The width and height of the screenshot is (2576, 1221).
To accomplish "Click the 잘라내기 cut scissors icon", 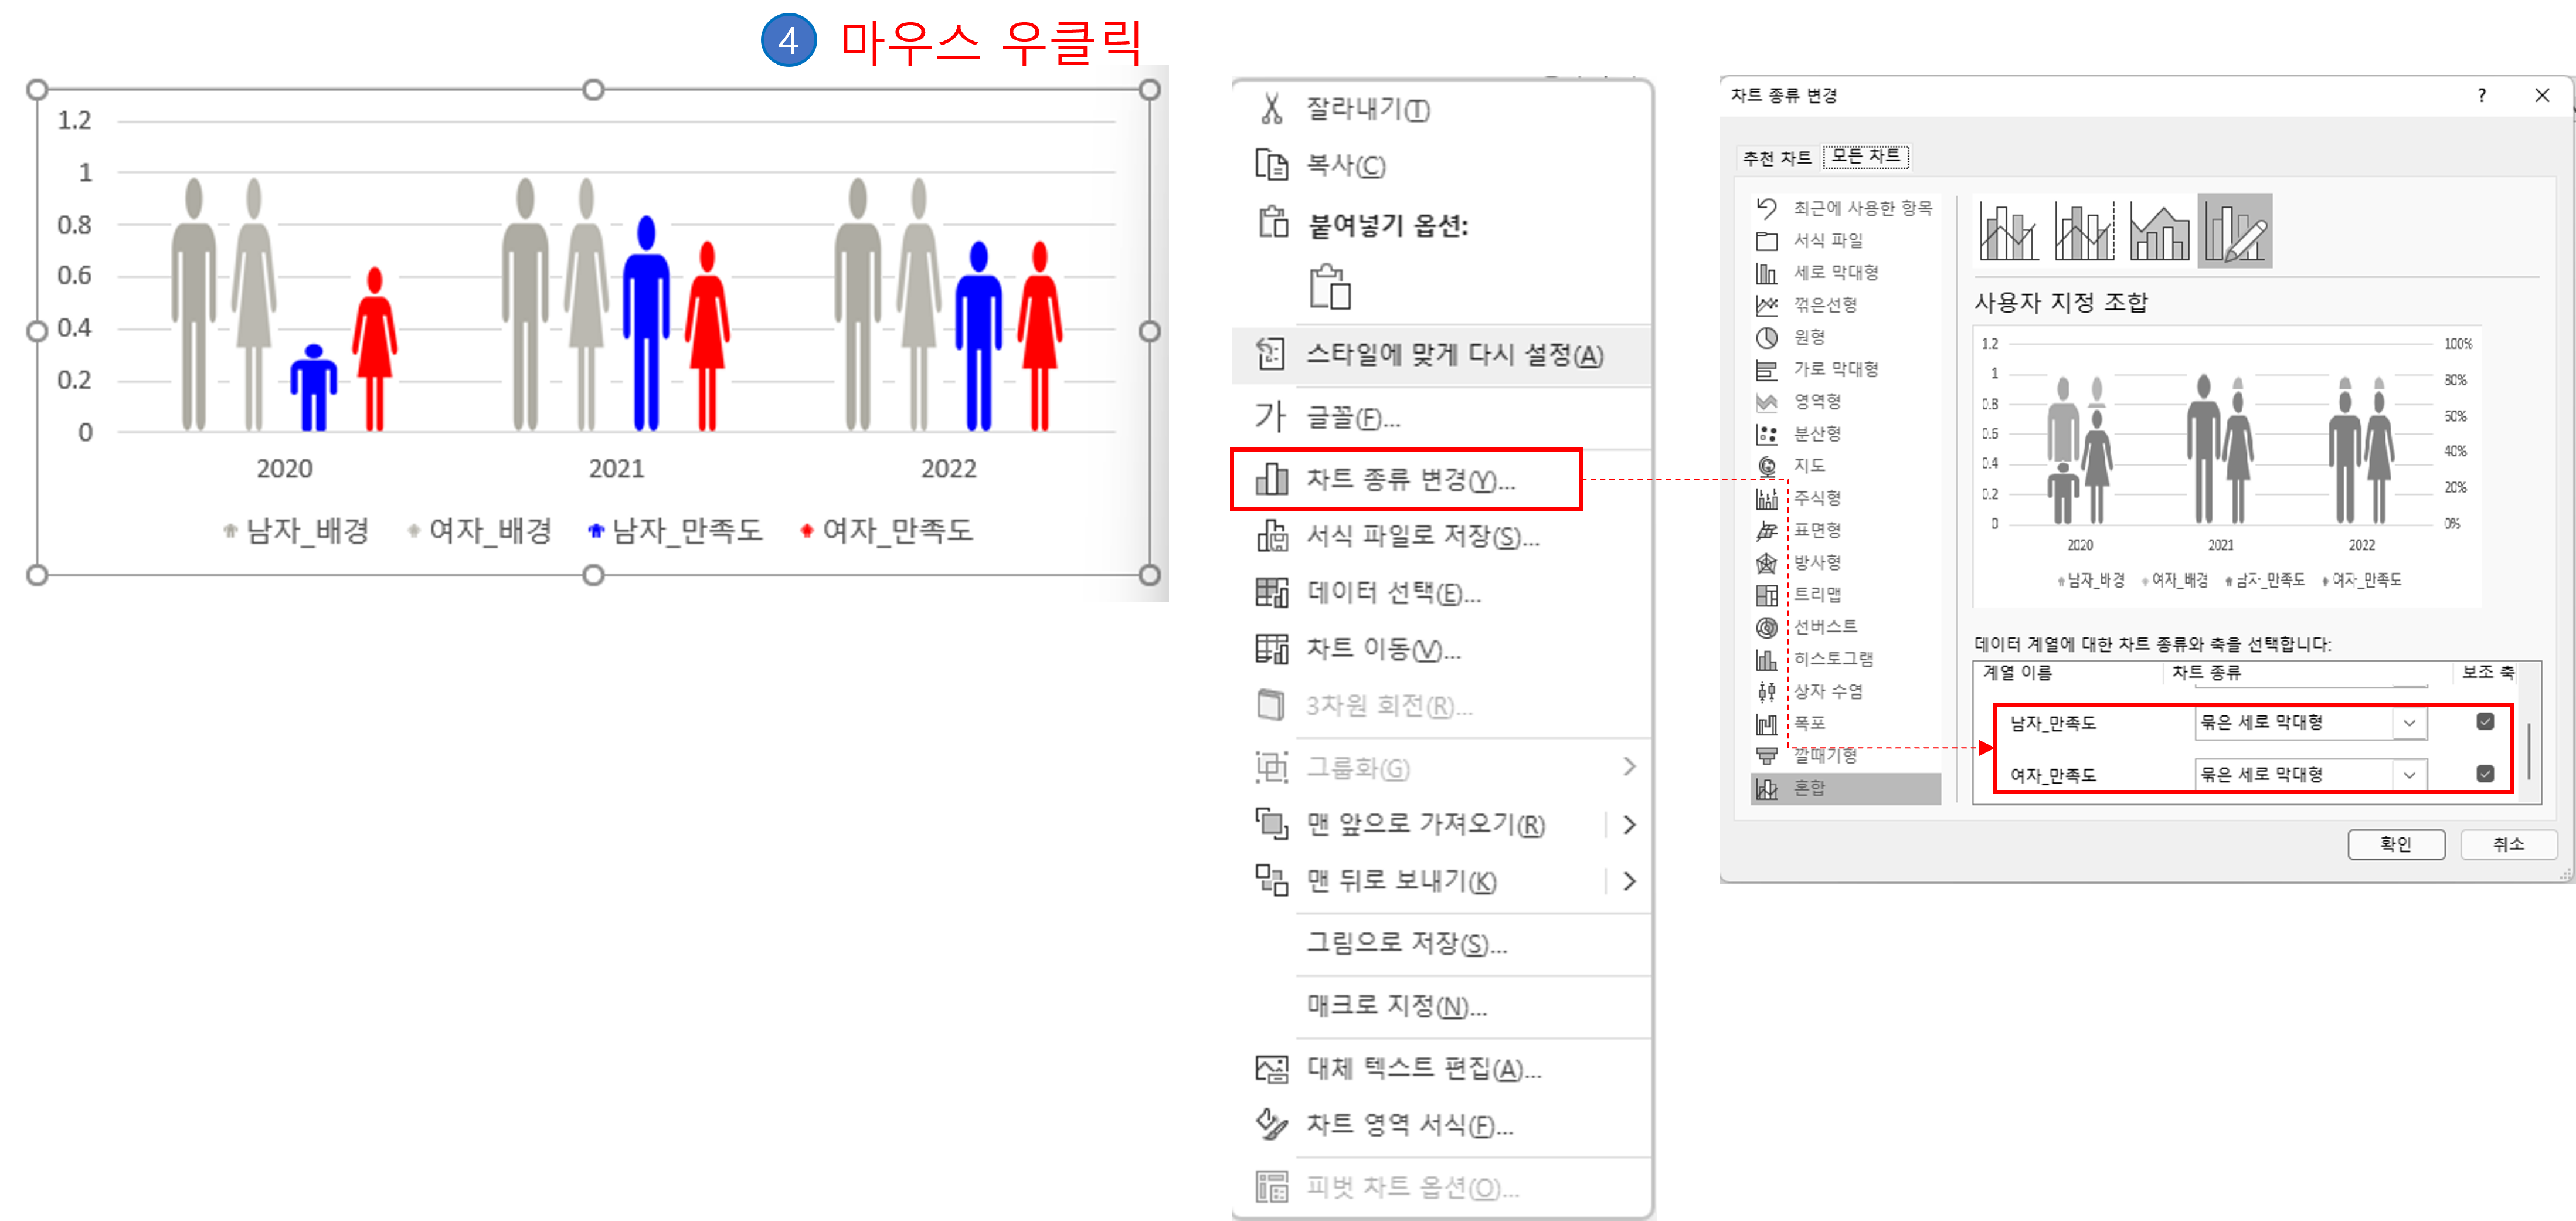I will 1271,109.
